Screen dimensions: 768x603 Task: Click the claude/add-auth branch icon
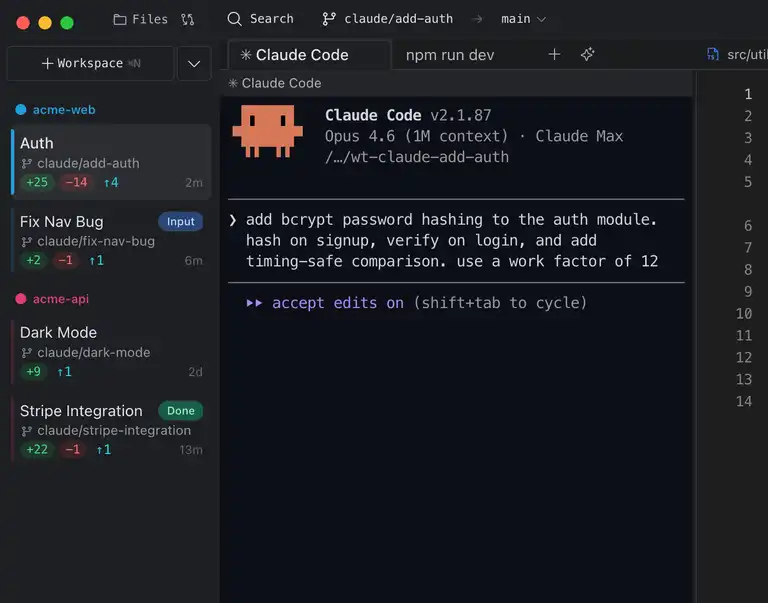(x=329, y=19)
